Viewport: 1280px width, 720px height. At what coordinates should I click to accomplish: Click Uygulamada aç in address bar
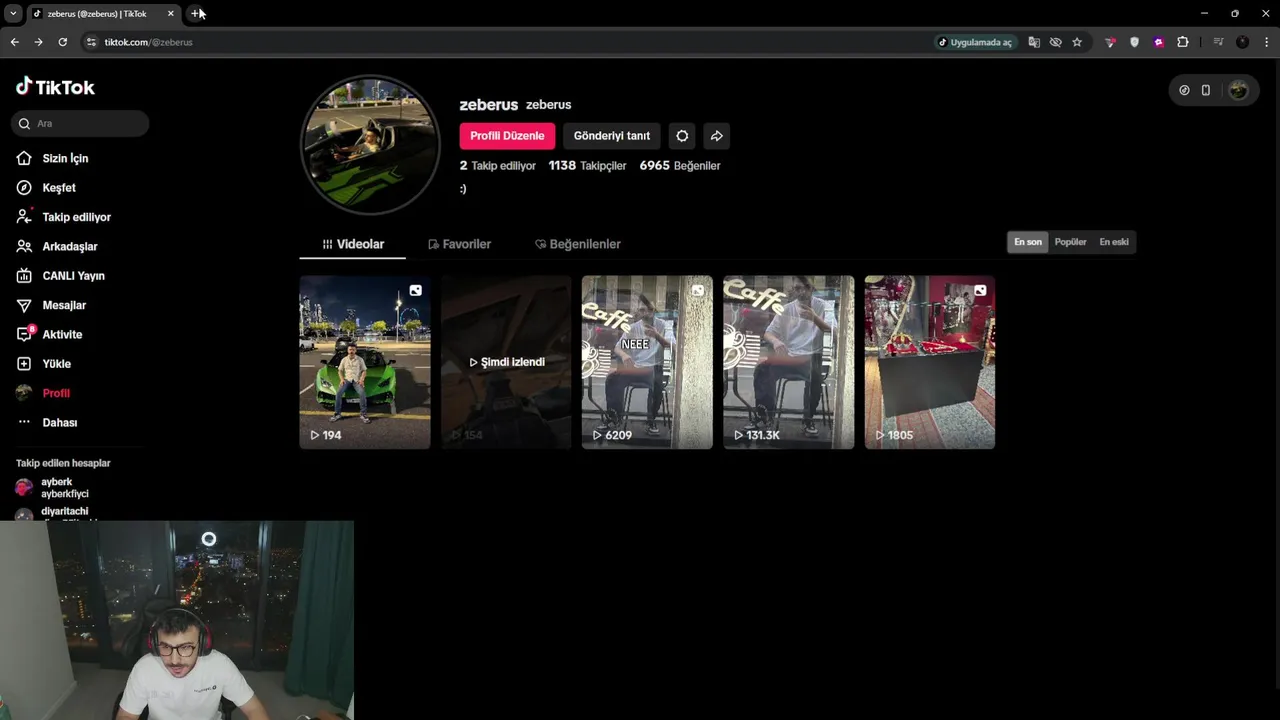coord(975,42)
